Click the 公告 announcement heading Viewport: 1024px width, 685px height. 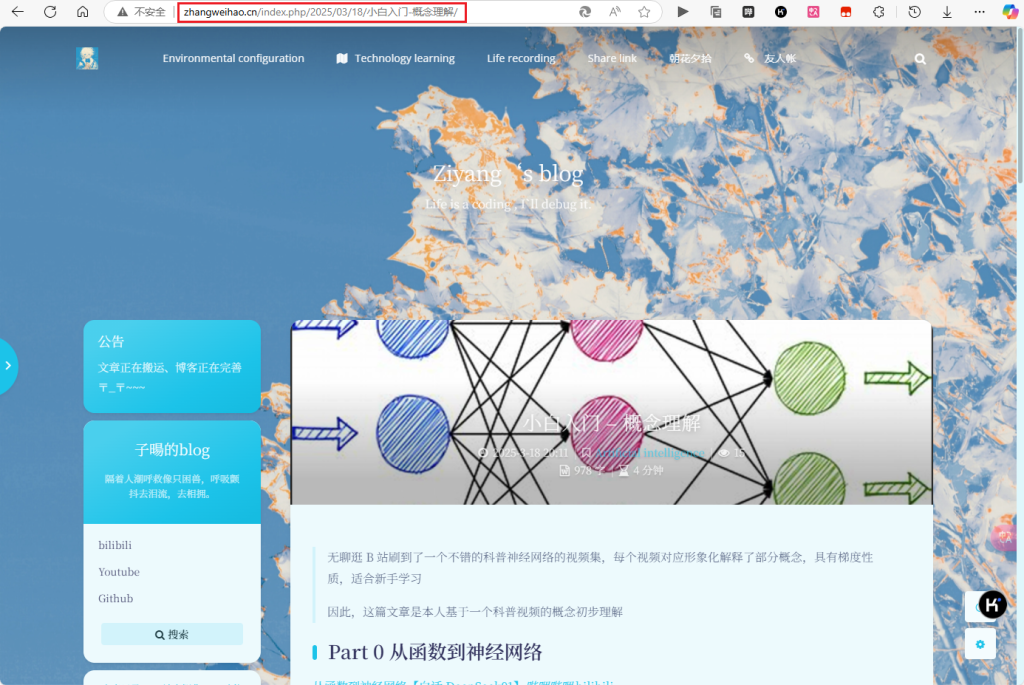pyautogui.click(x=111, y=342)
